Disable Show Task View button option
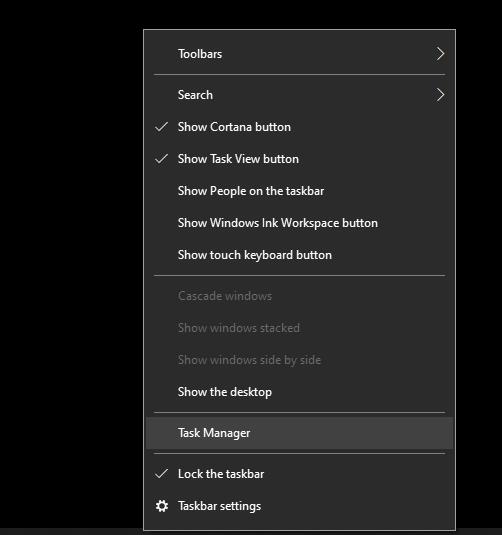Screen dimensions: 502x535 pos(299,159)
